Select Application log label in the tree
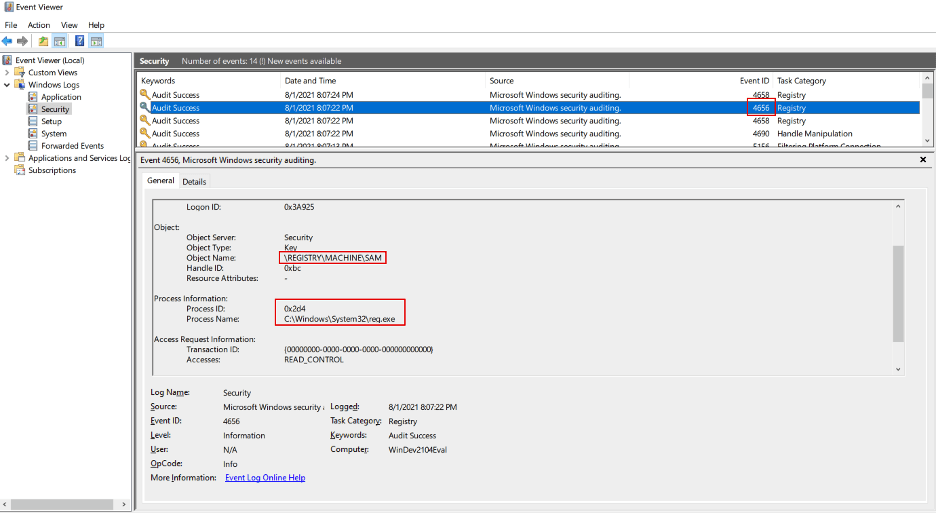 point(61,97)
